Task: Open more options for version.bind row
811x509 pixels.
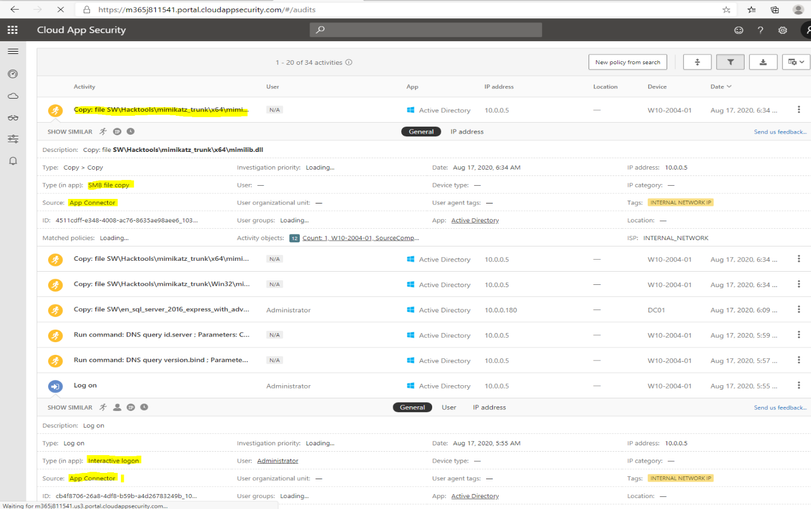Action: [x=799, y=360]
